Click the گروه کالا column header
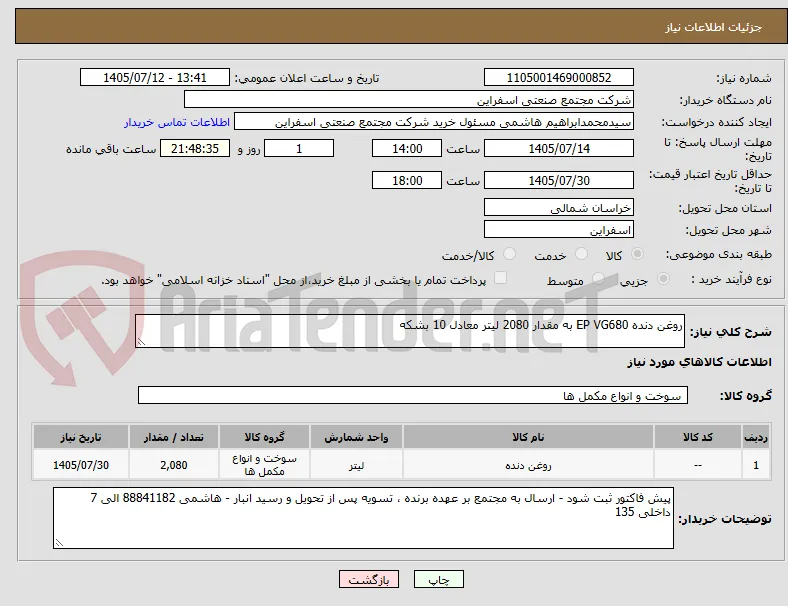The width and height of the screenshot is (788, 606). click(264, 437)
